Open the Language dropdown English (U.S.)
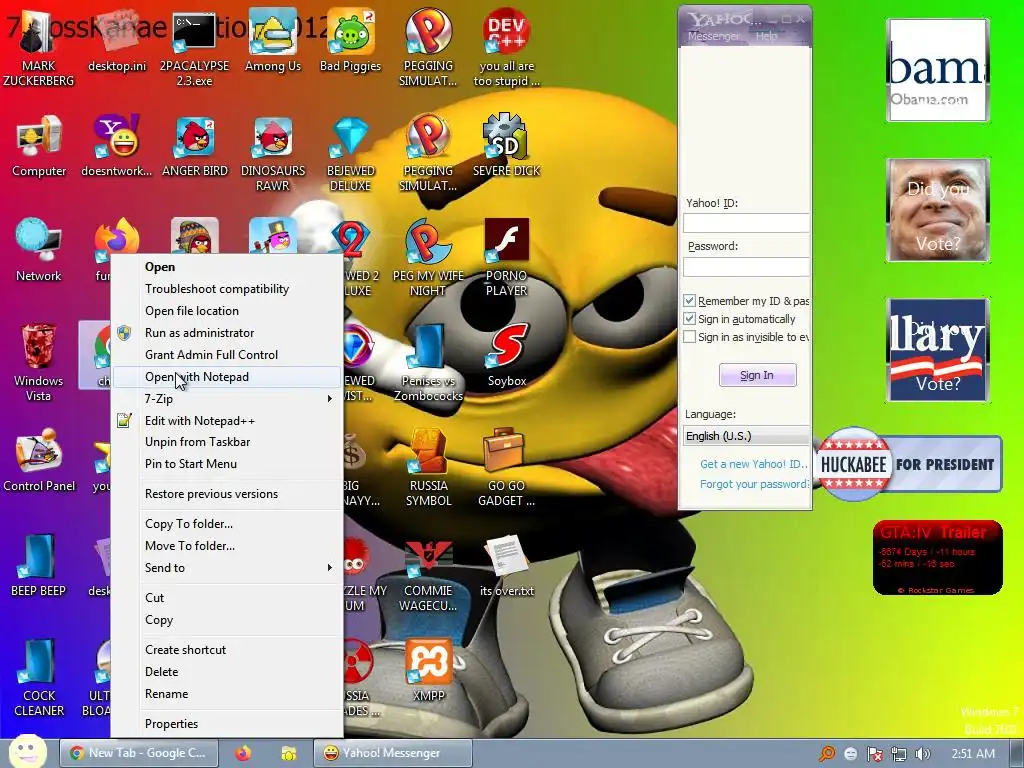 click(x=746, y=436)
